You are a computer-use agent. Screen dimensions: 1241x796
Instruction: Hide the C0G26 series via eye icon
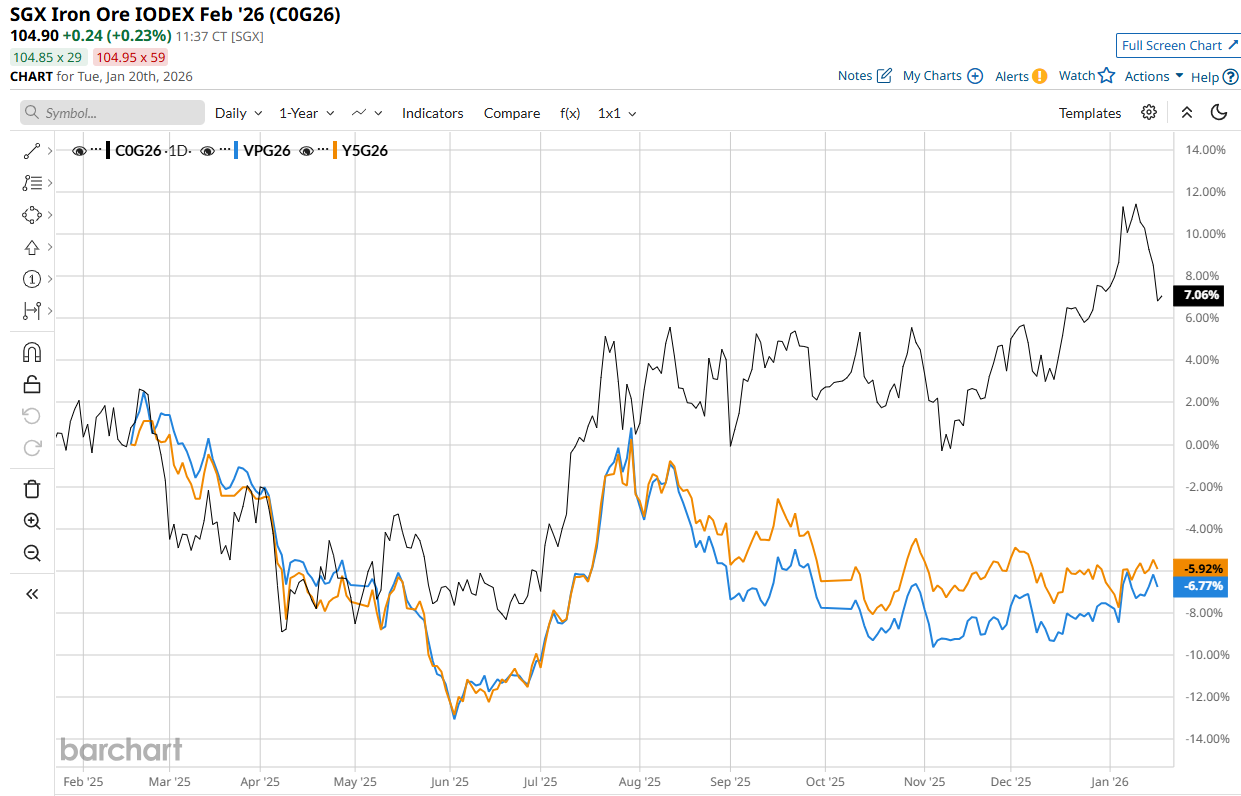pyautogui.click(x=79, y=151)
